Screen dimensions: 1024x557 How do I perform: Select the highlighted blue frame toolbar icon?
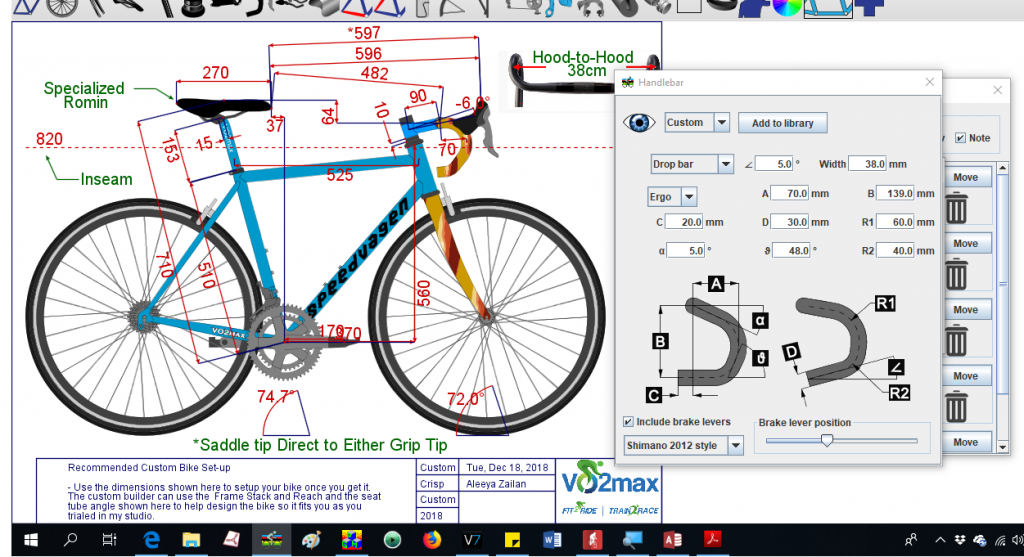coord(828,8)
